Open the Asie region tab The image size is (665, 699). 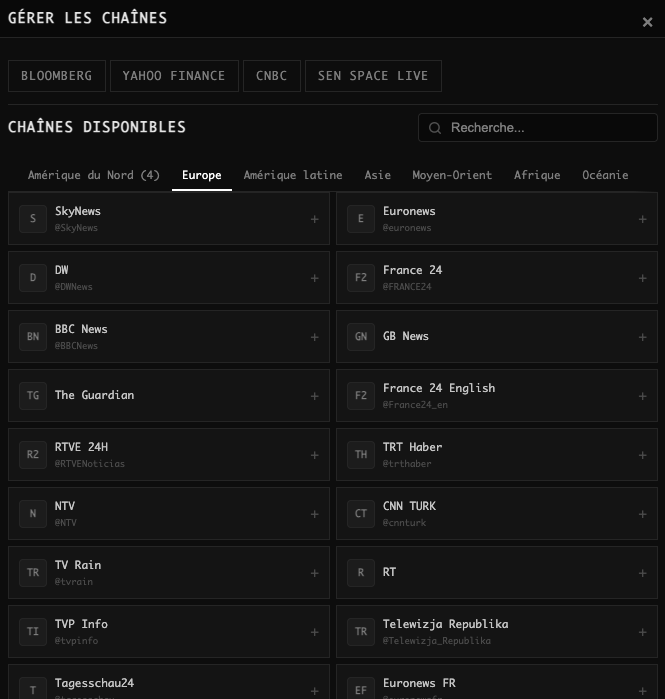click(377, 175)
